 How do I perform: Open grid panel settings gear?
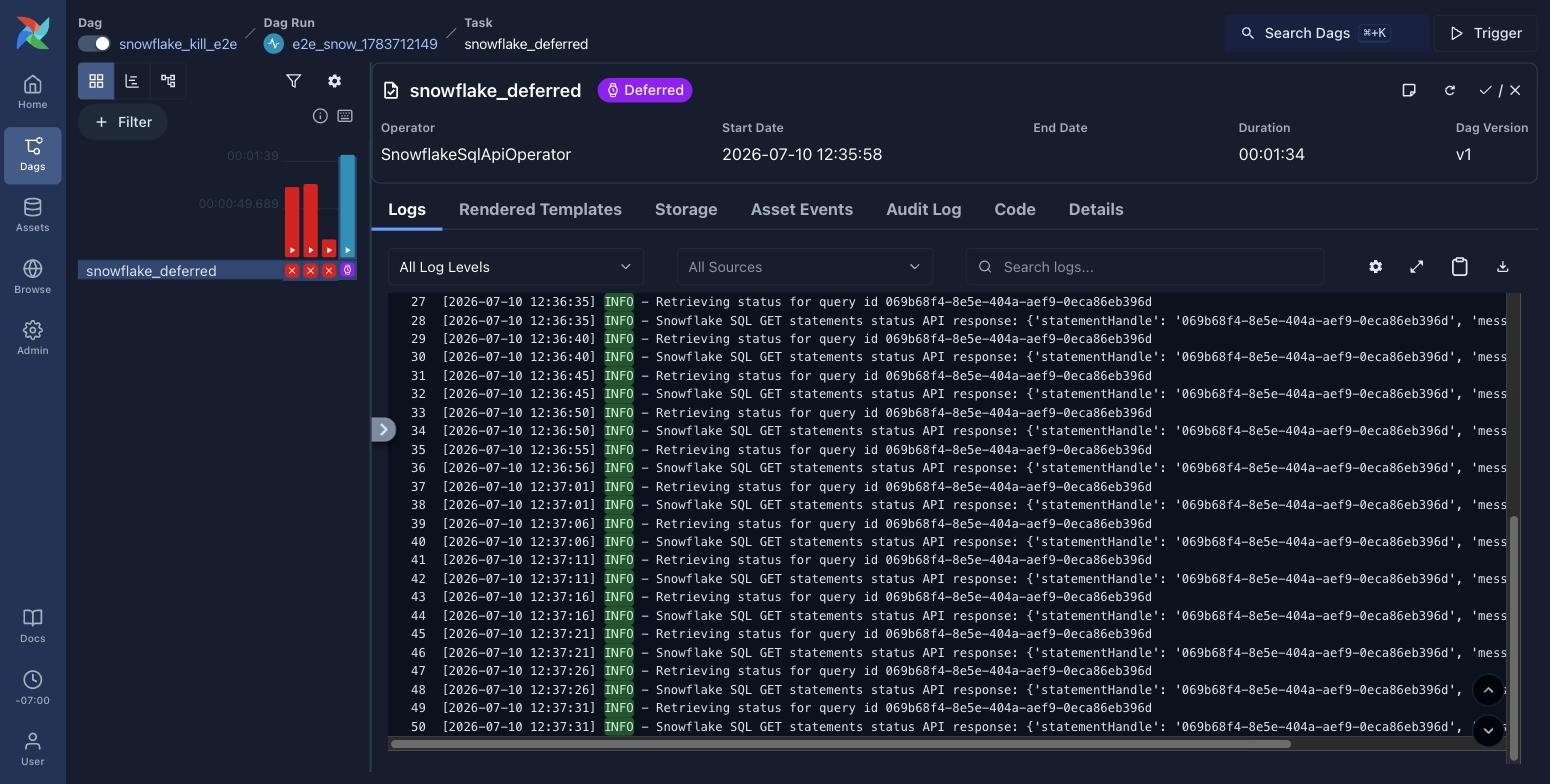click(x=335, y=81)
